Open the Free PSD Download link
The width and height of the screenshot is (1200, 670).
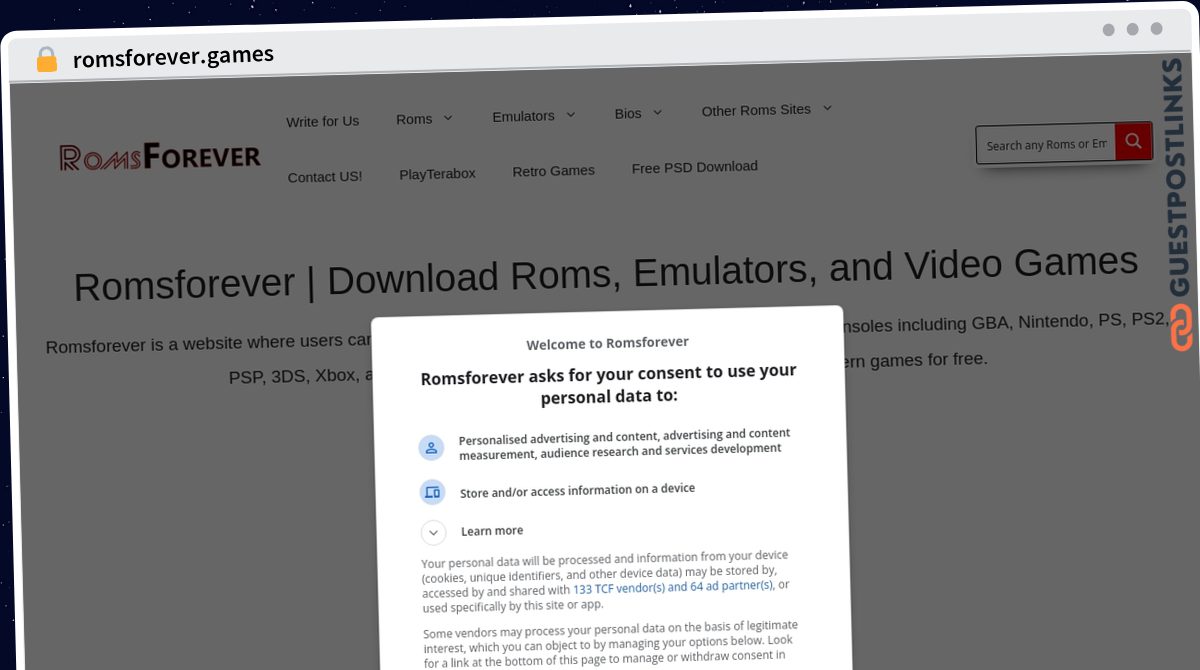coord(694,167)
